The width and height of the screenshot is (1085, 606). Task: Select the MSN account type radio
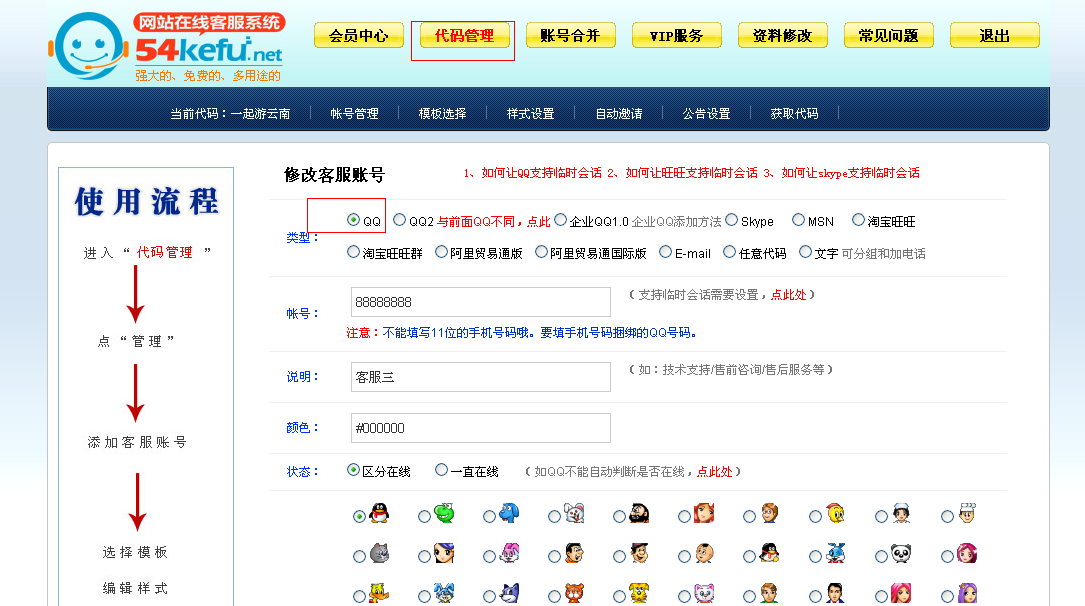798,220
